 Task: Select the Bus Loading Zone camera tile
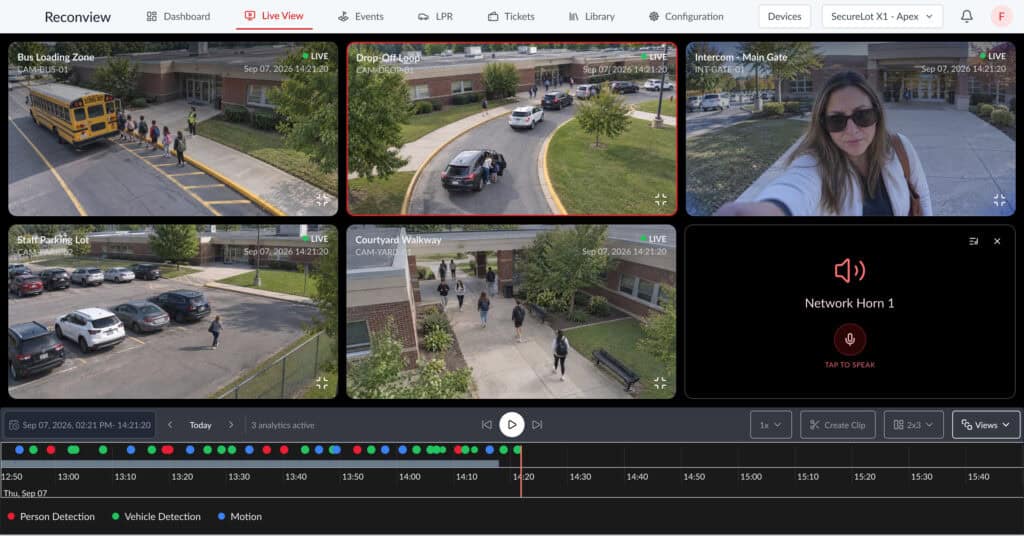click(173, 129)
